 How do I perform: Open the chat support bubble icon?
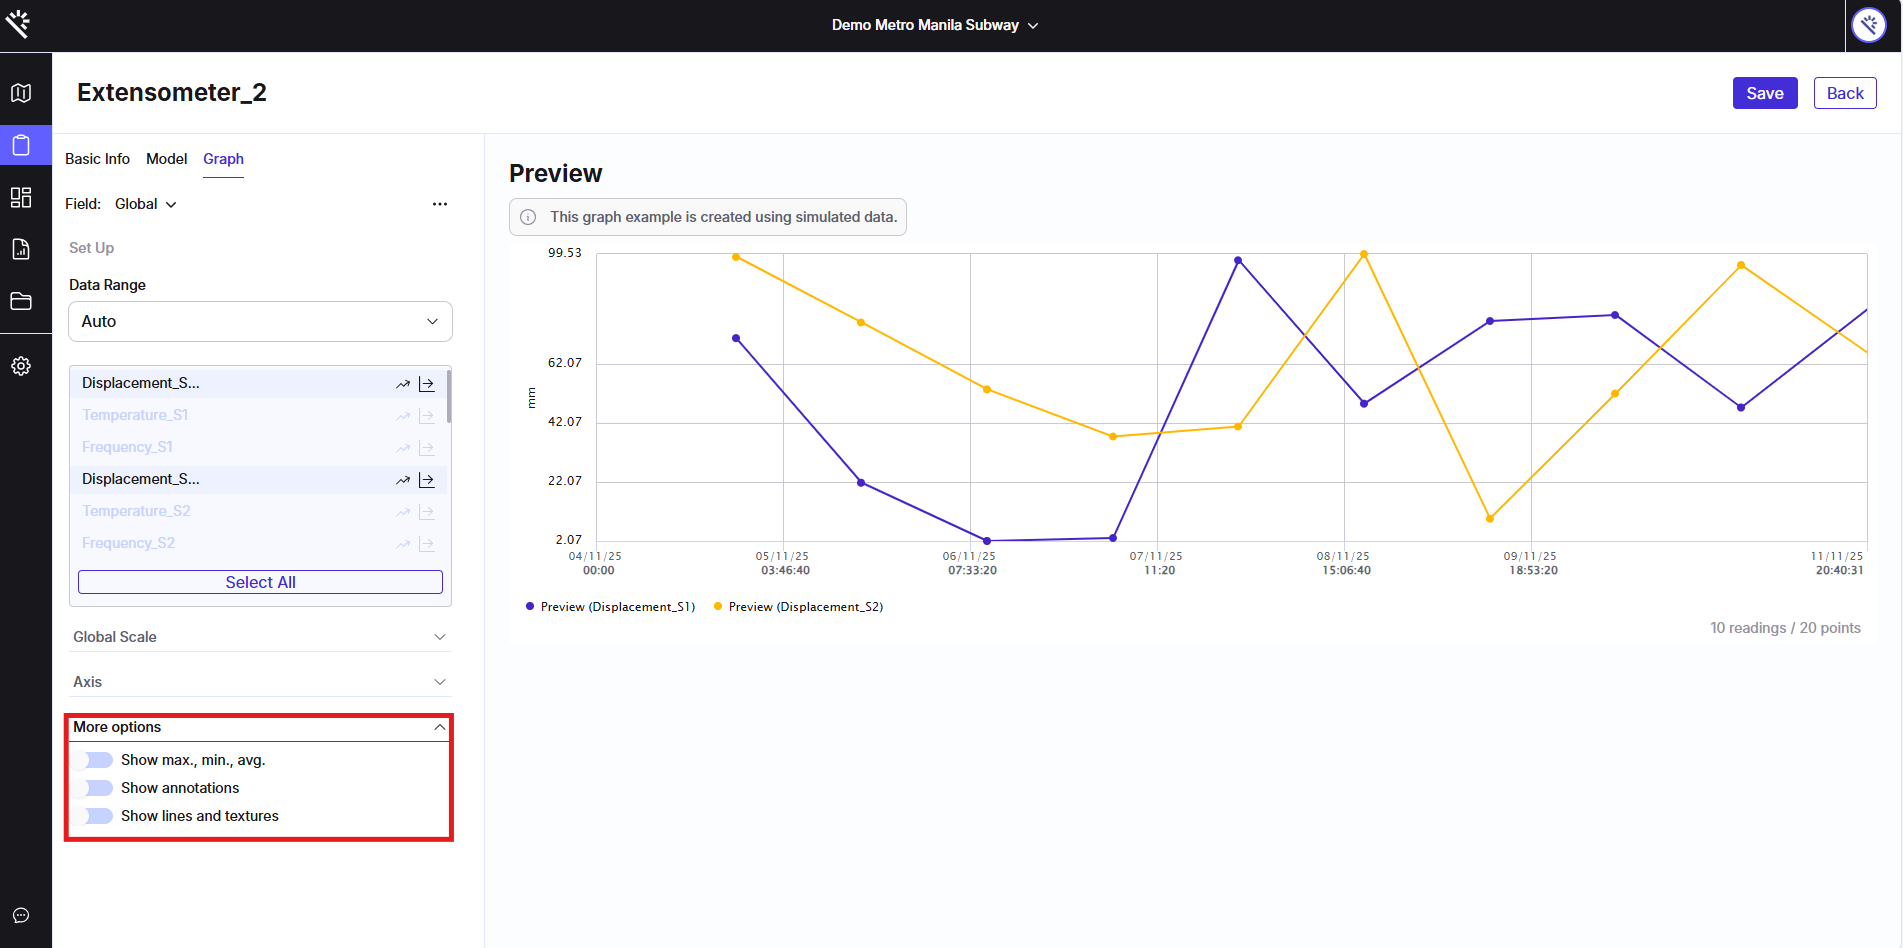[21, 915]
